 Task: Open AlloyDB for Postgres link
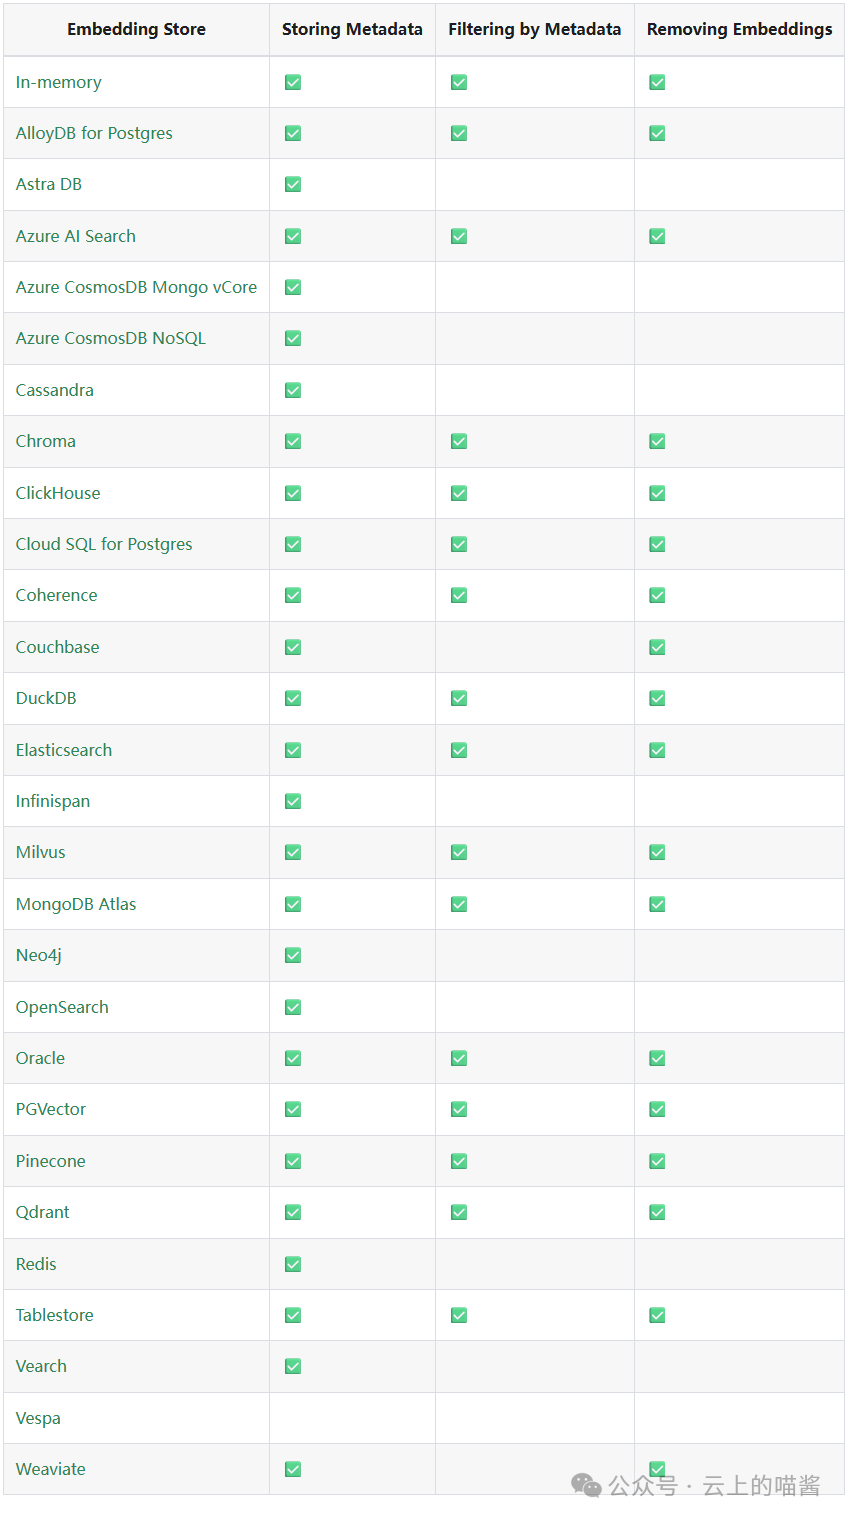[94, 133]
